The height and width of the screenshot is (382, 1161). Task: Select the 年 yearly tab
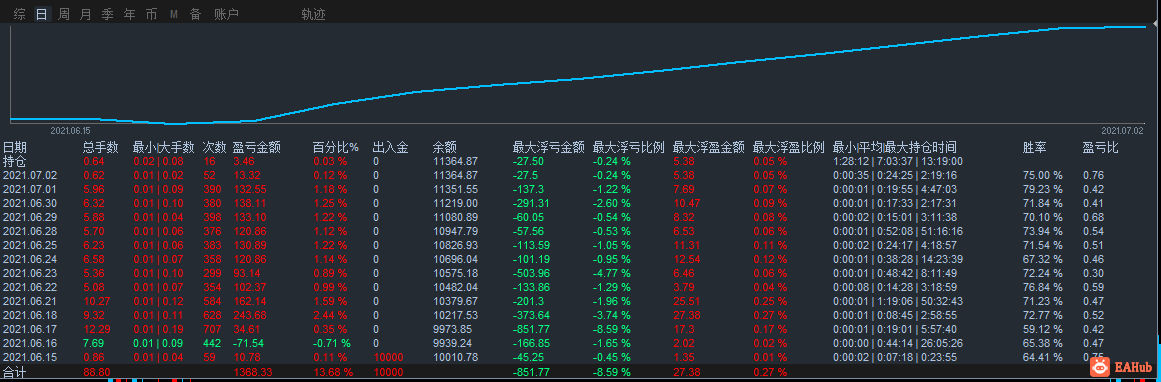[x=130, y=14]
